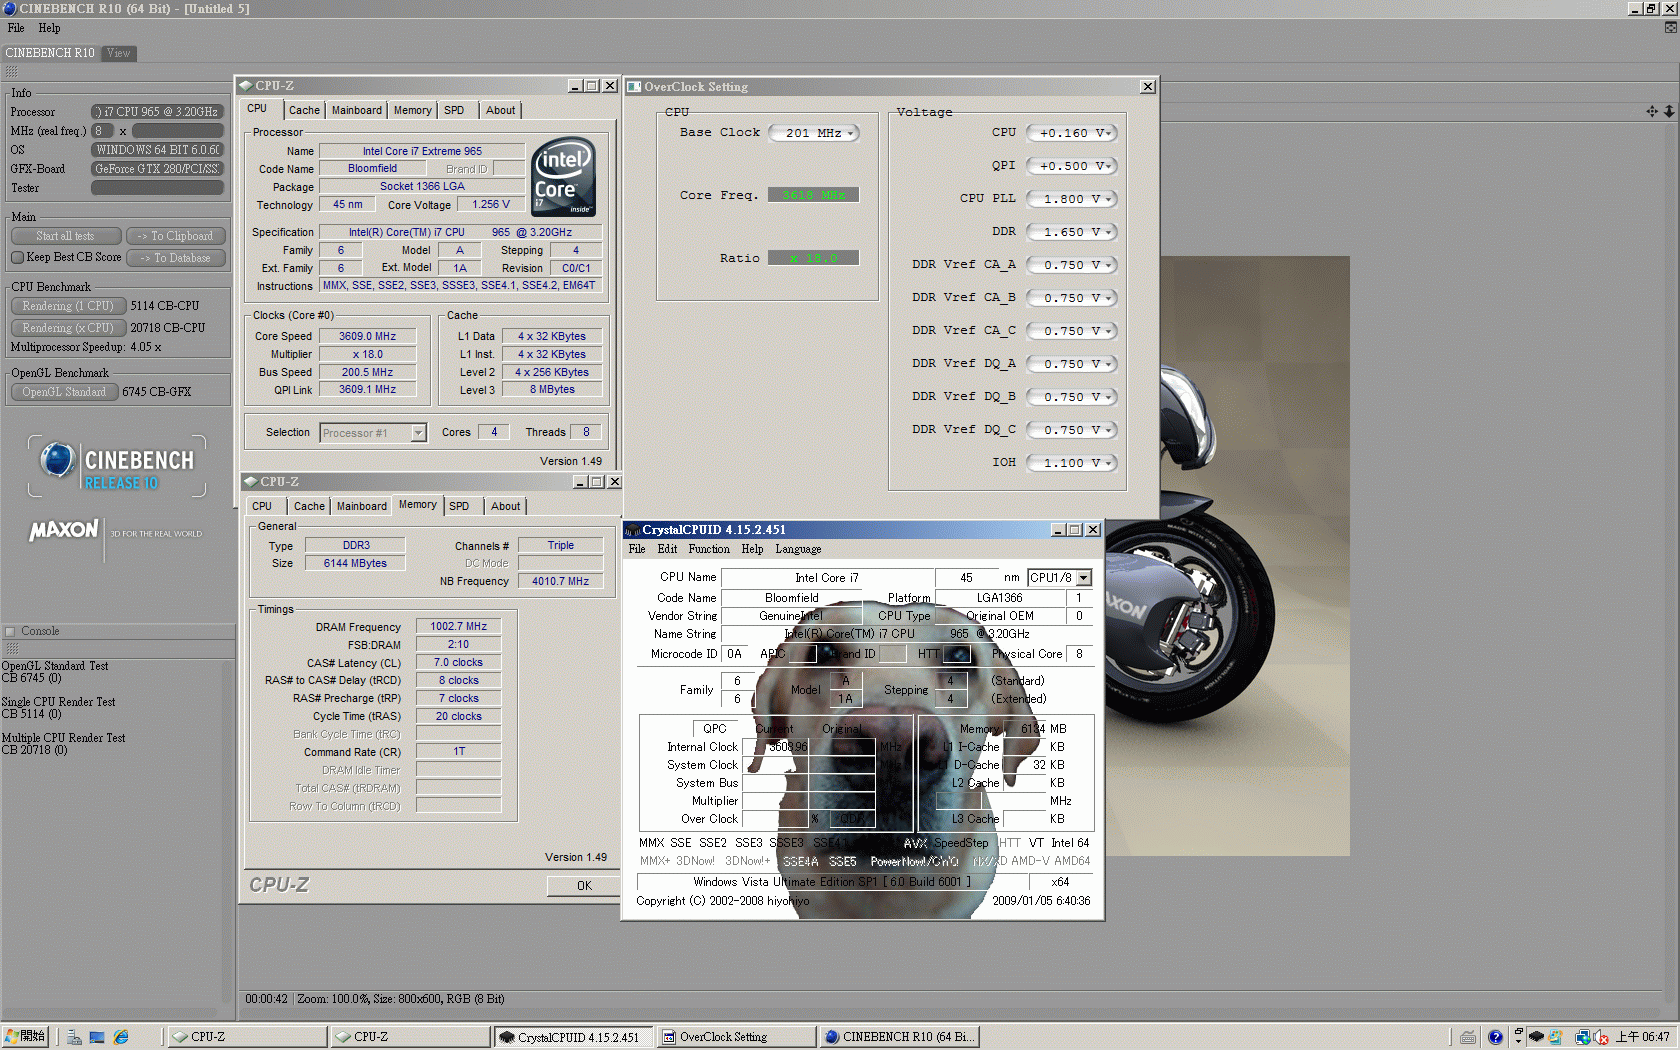Open Language menu in CrystalCPUID
Image resolution: width=1680 pixels, height=1050 pixels.
click(x=798, y=549)
